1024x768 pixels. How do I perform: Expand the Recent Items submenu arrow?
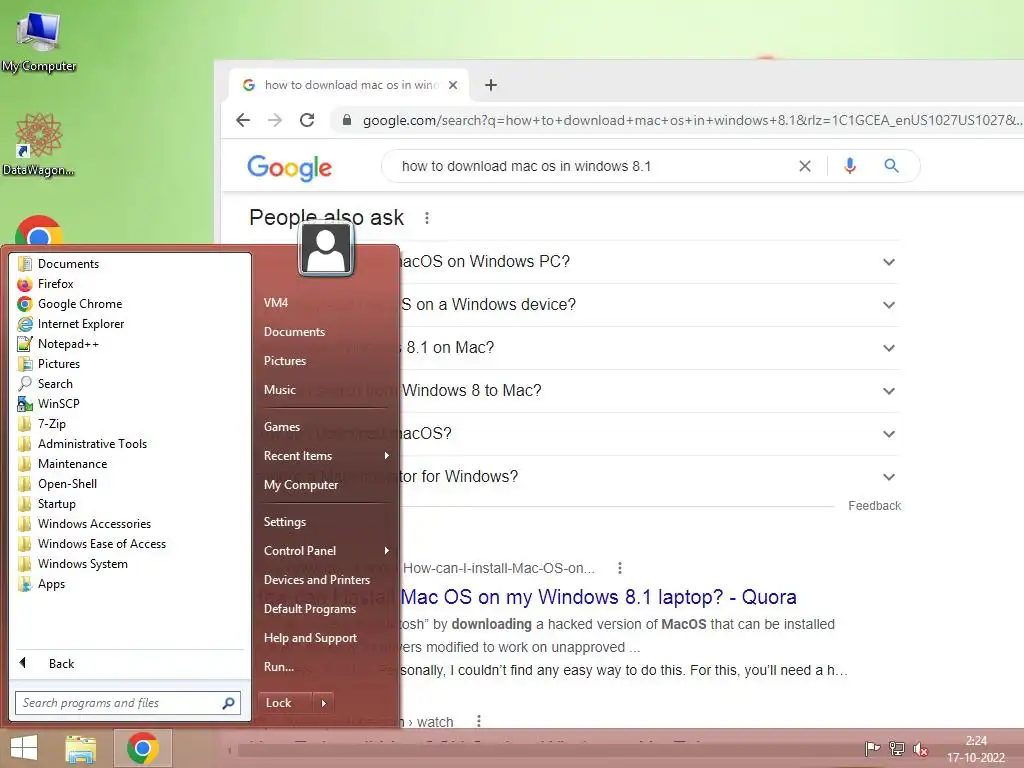click(x=387, y=456)
